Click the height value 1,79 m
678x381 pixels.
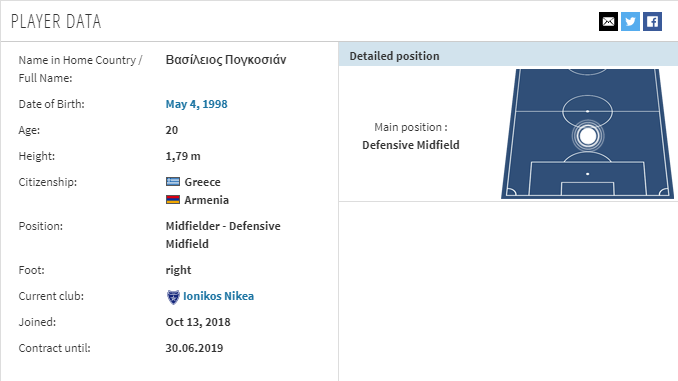[x=183, y=156]
